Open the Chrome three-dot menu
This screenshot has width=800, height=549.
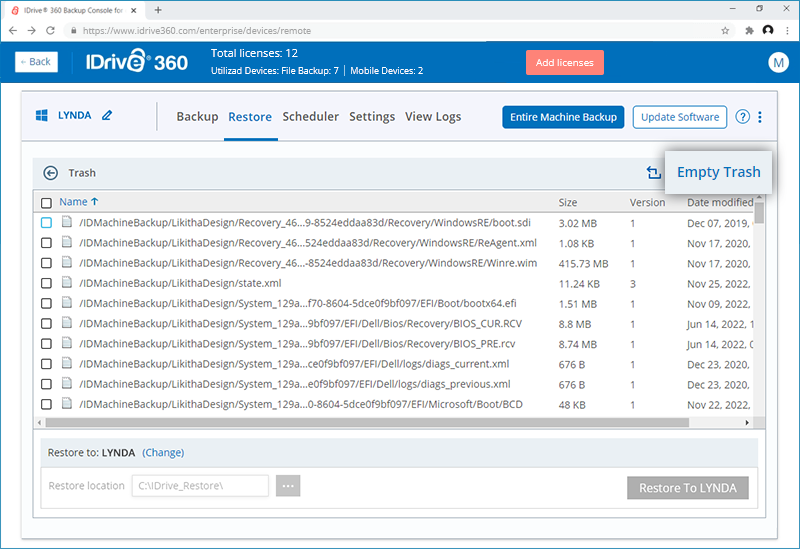point(787,31)
